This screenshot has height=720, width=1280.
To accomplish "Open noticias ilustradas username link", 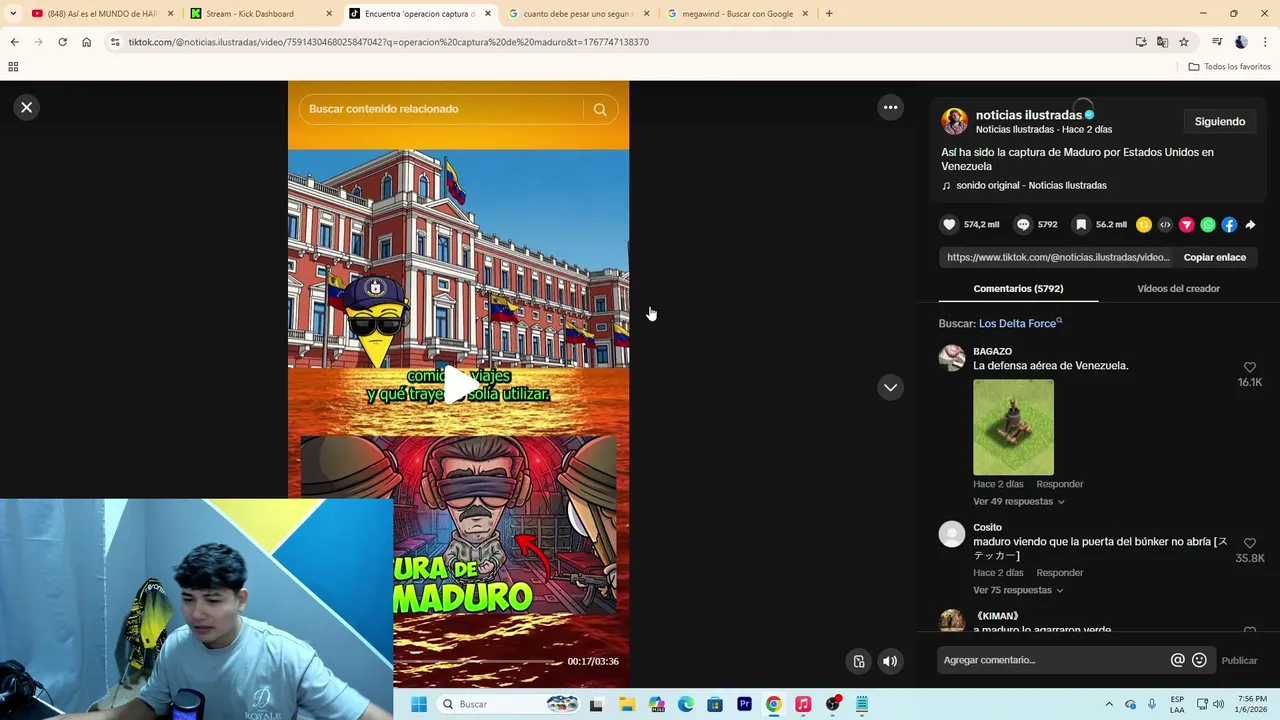I will pyautogui.click(x=1028, y=115).
